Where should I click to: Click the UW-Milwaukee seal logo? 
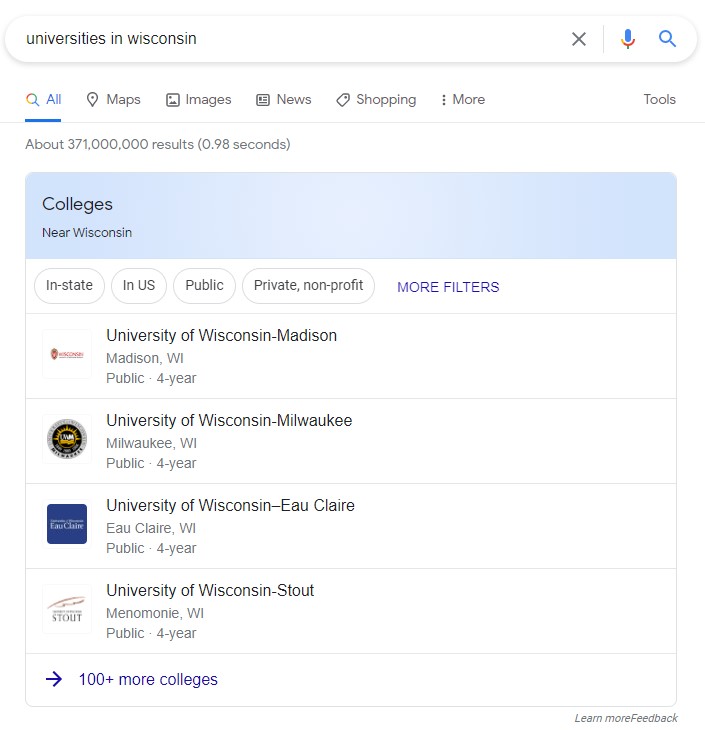[x=67, y=439]
